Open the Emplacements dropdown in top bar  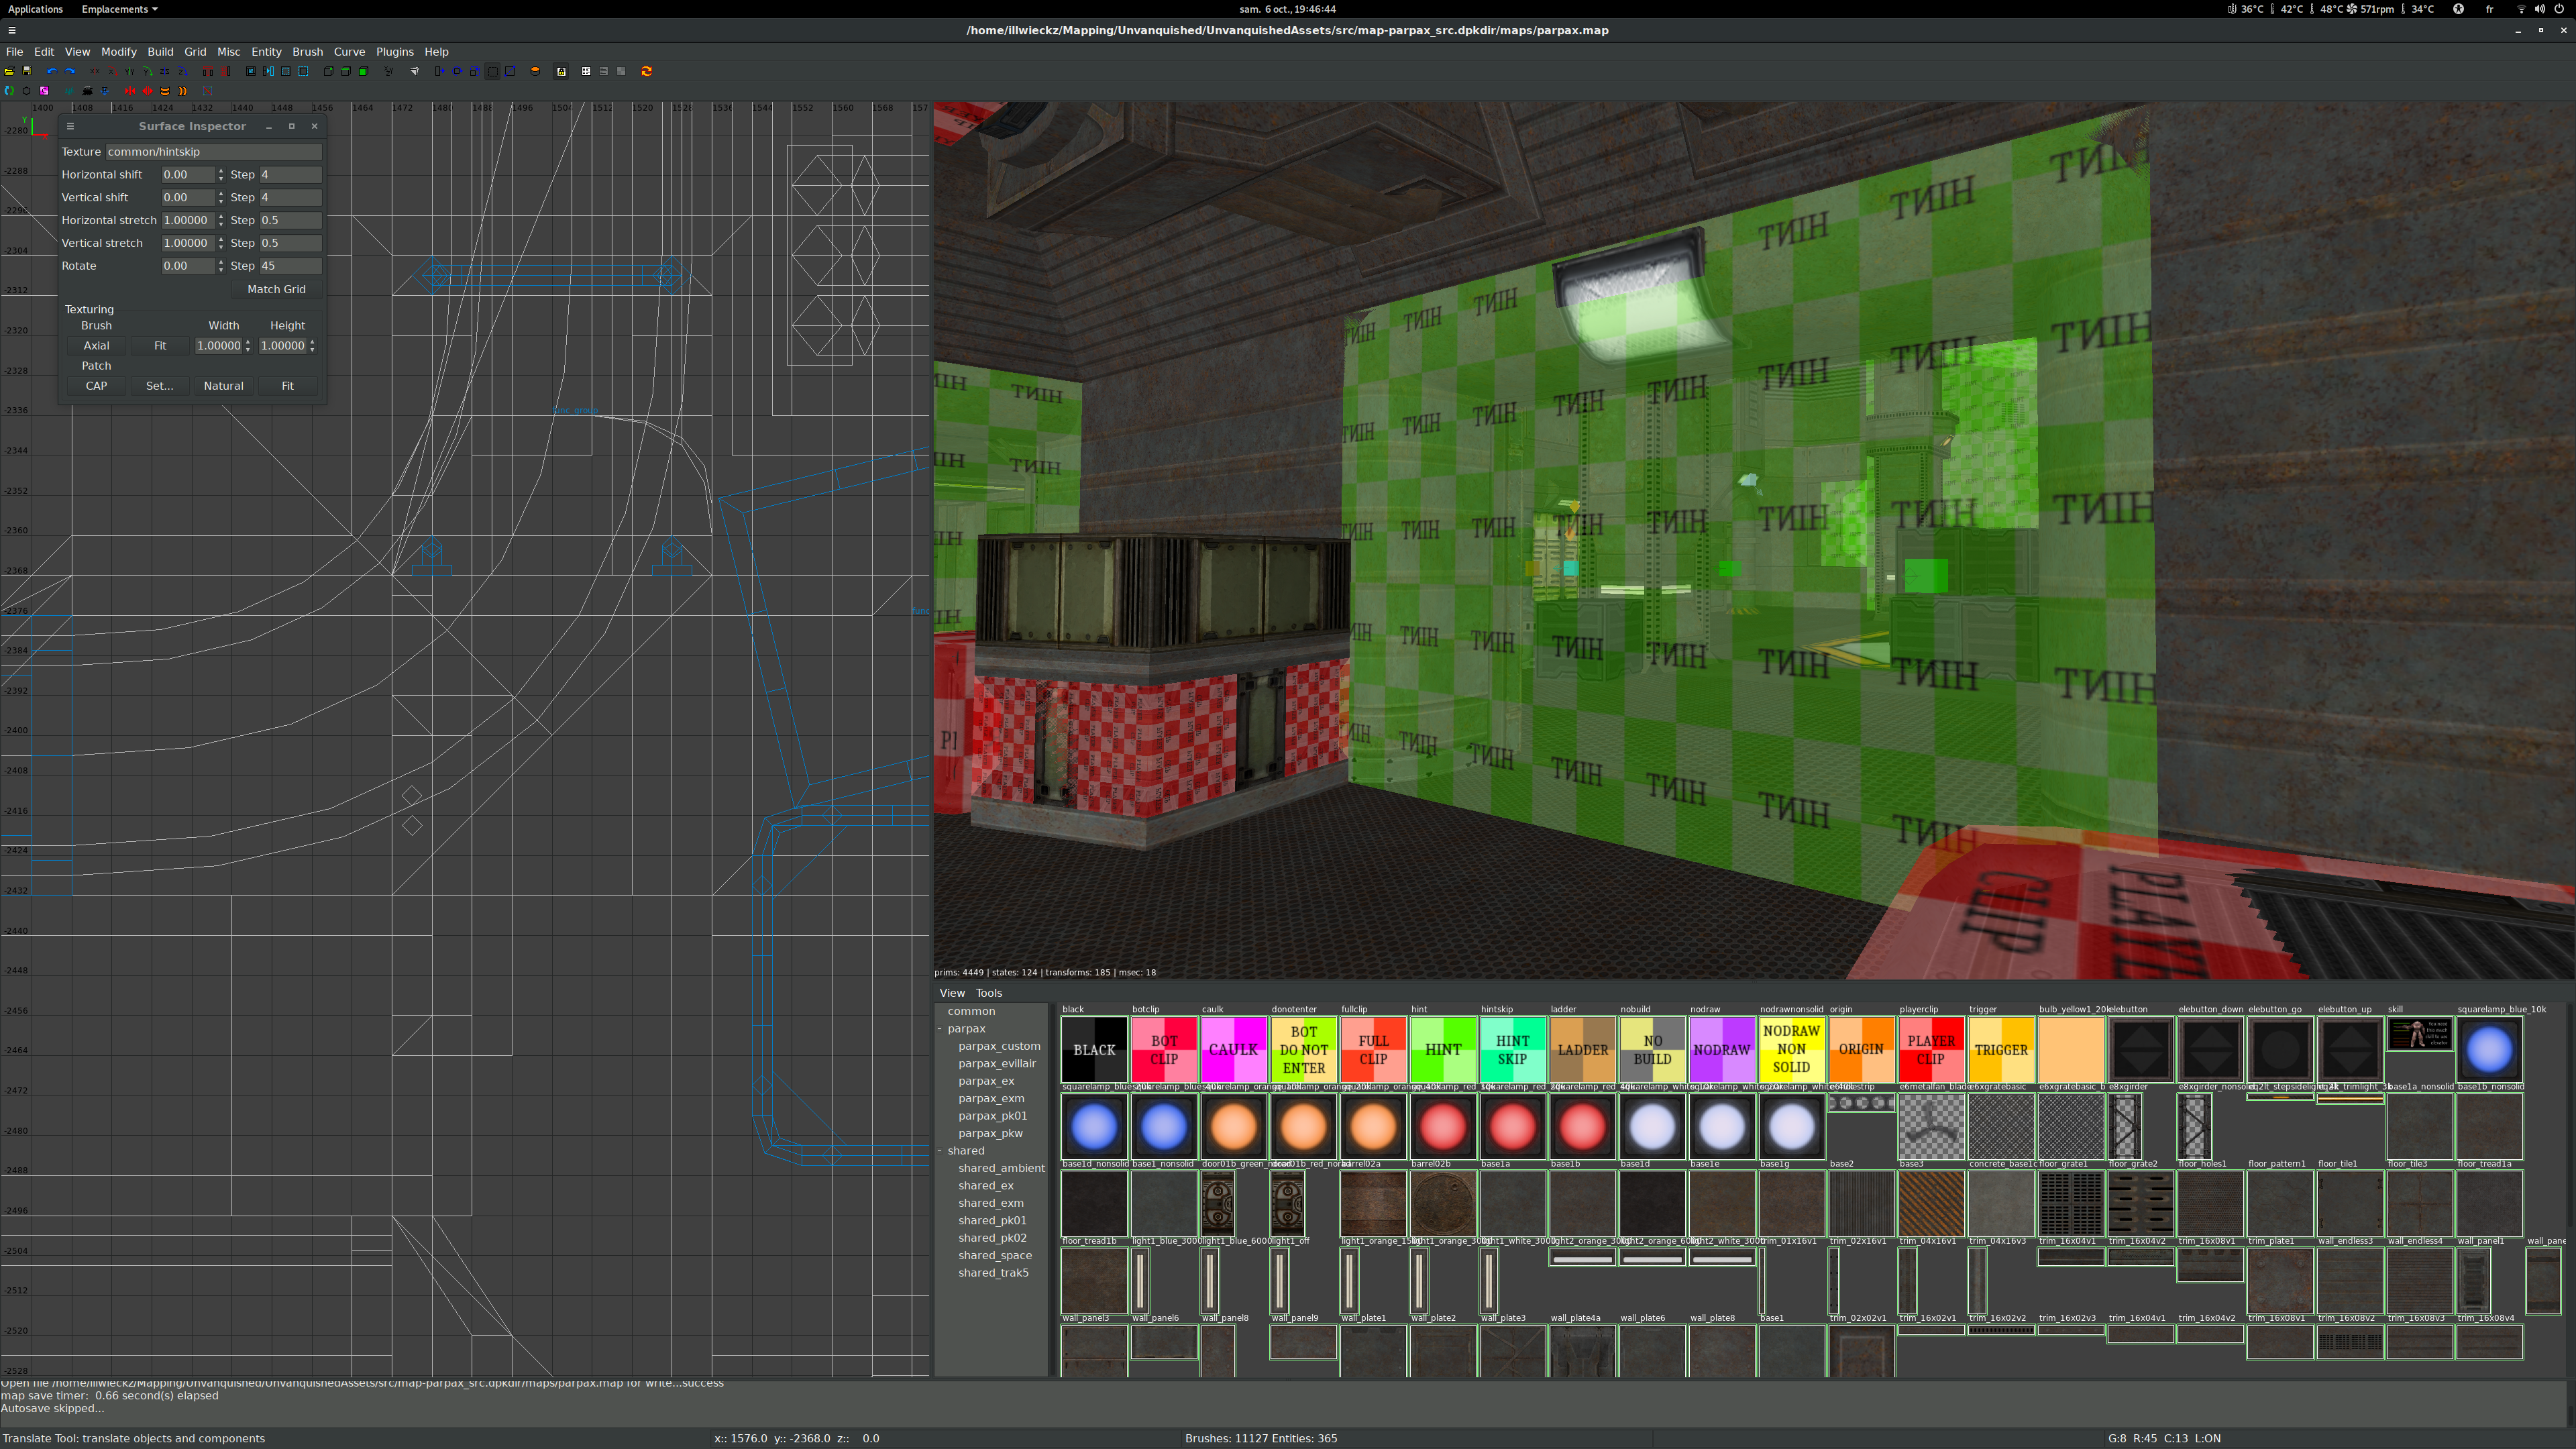coord(119,9)
